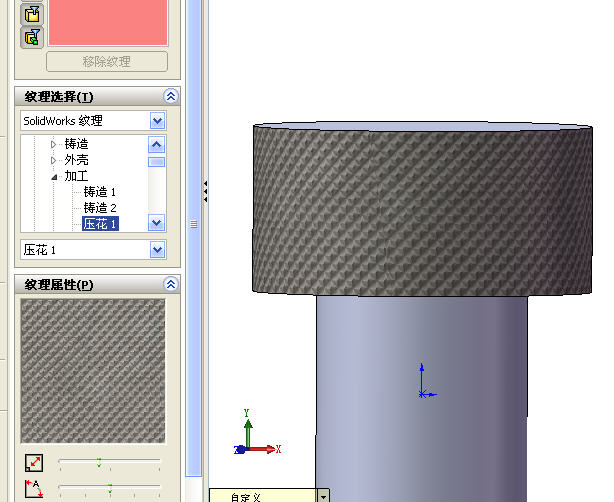Click the 加工 folder label
614x502 pixels.
tap(76, 176)
